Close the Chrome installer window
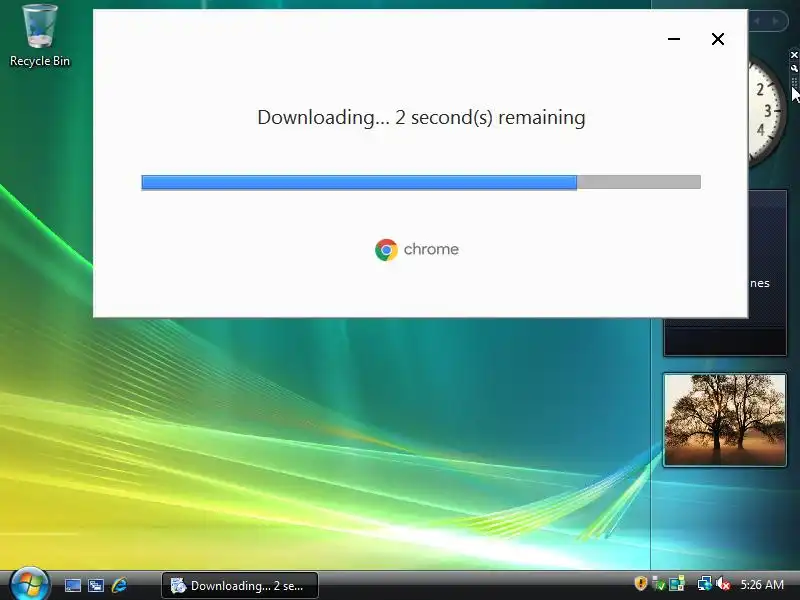Viewport: 800px width, 600px height. [718, 39]
